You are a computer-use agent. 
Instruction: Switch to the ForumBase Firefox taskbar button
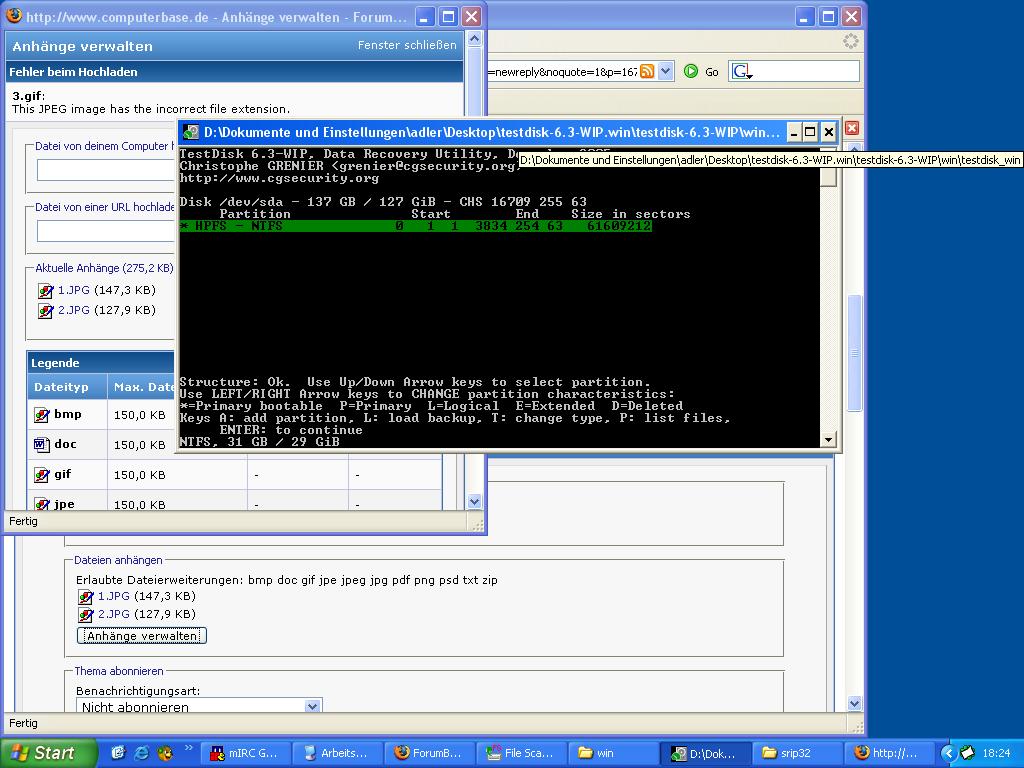pos(428,753)
